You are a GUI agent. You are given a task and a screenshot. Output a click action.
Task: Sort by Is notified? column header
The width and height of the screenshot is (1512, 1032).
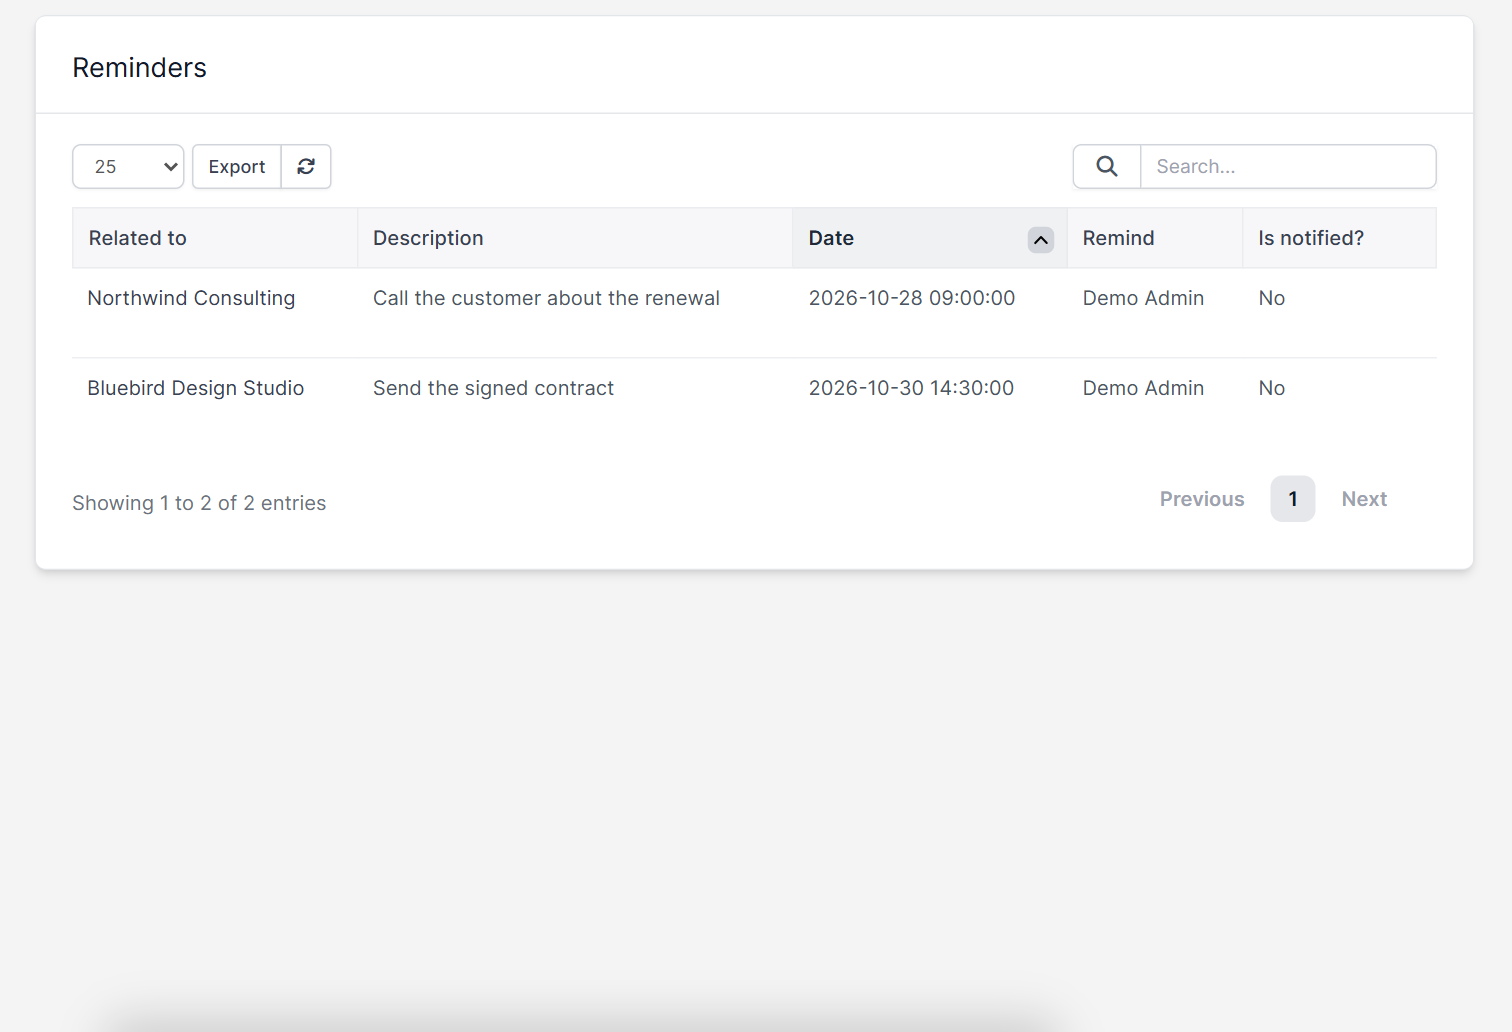(1339, 238)
